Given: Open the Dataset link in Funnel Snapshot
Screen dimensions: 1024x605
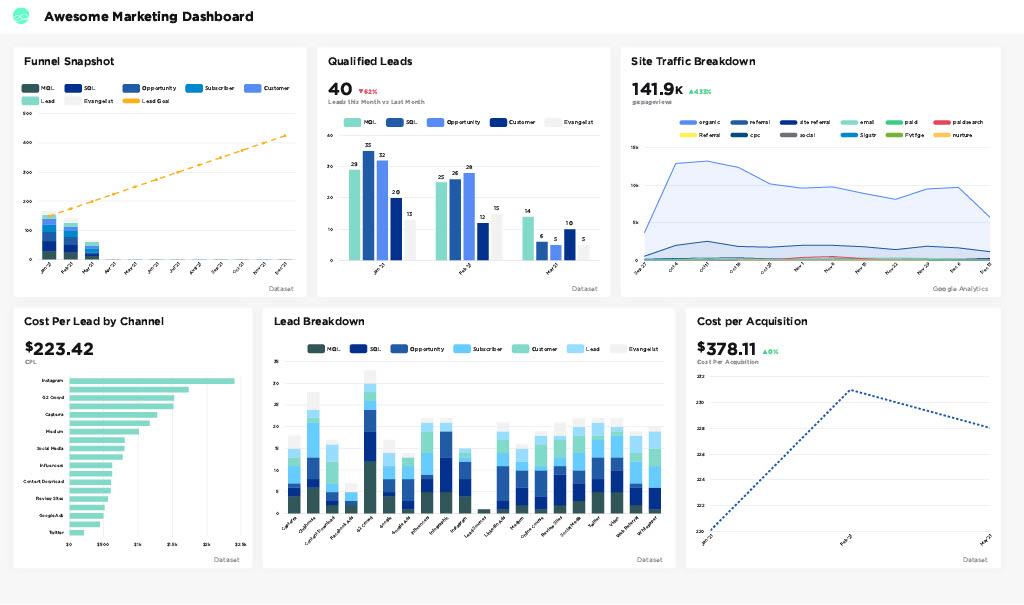Looking at the screenshot, I should pyautogui.click(x=282, y=288).
